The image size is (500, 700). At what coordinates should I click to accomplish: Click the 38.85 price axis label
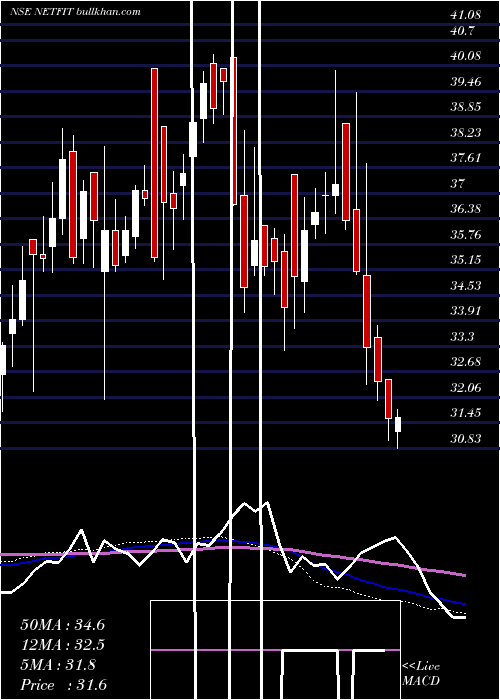(x=466, y=107)
